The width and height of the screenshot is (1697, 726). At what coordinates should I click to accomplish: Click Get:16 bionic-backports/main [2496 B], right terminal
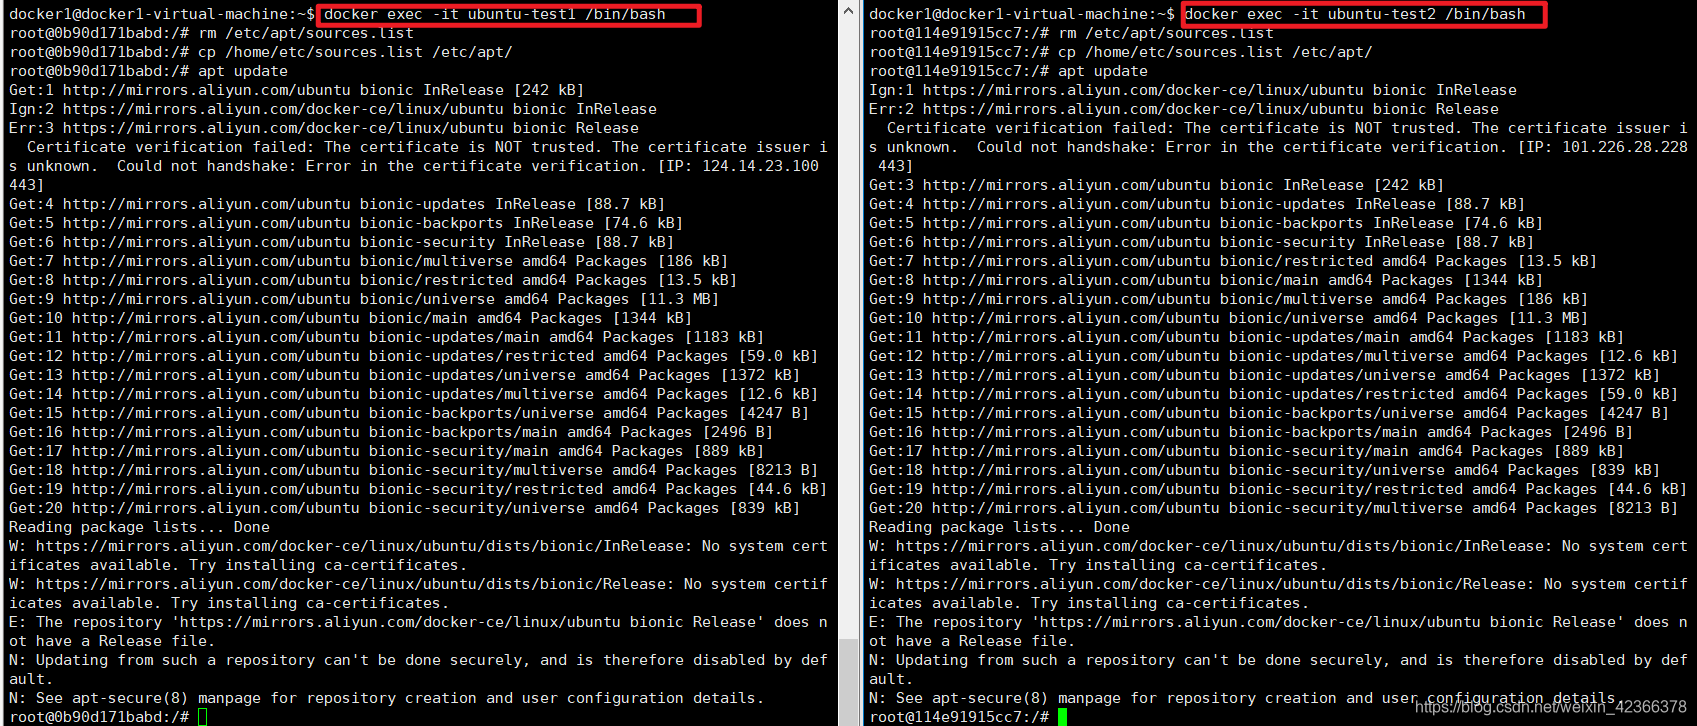click(1251, 432)
